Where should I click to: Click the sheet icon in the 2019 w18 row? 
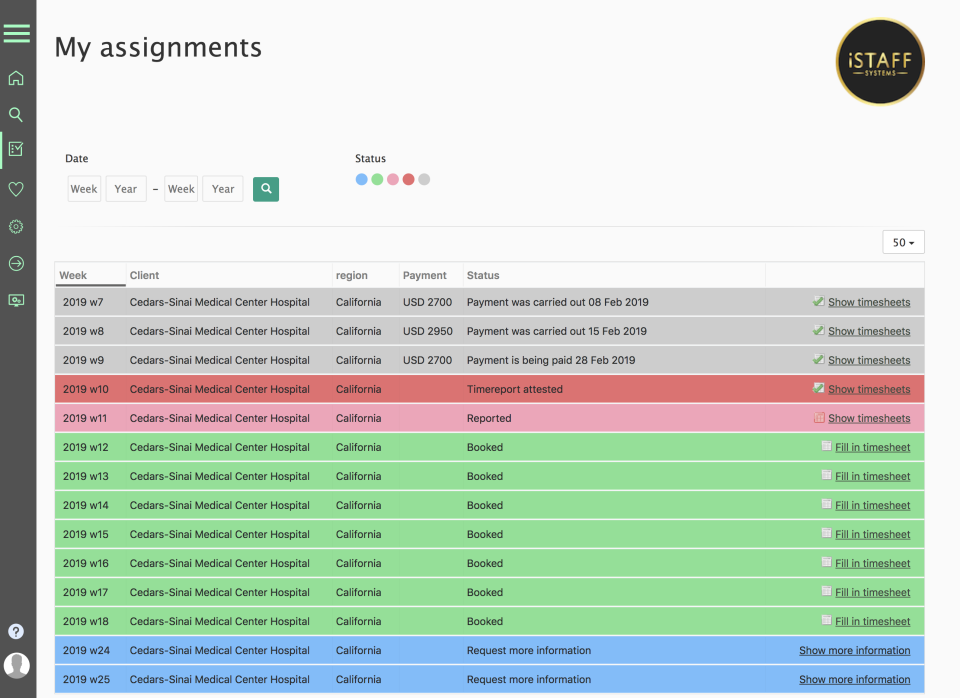tap(826, 620)
